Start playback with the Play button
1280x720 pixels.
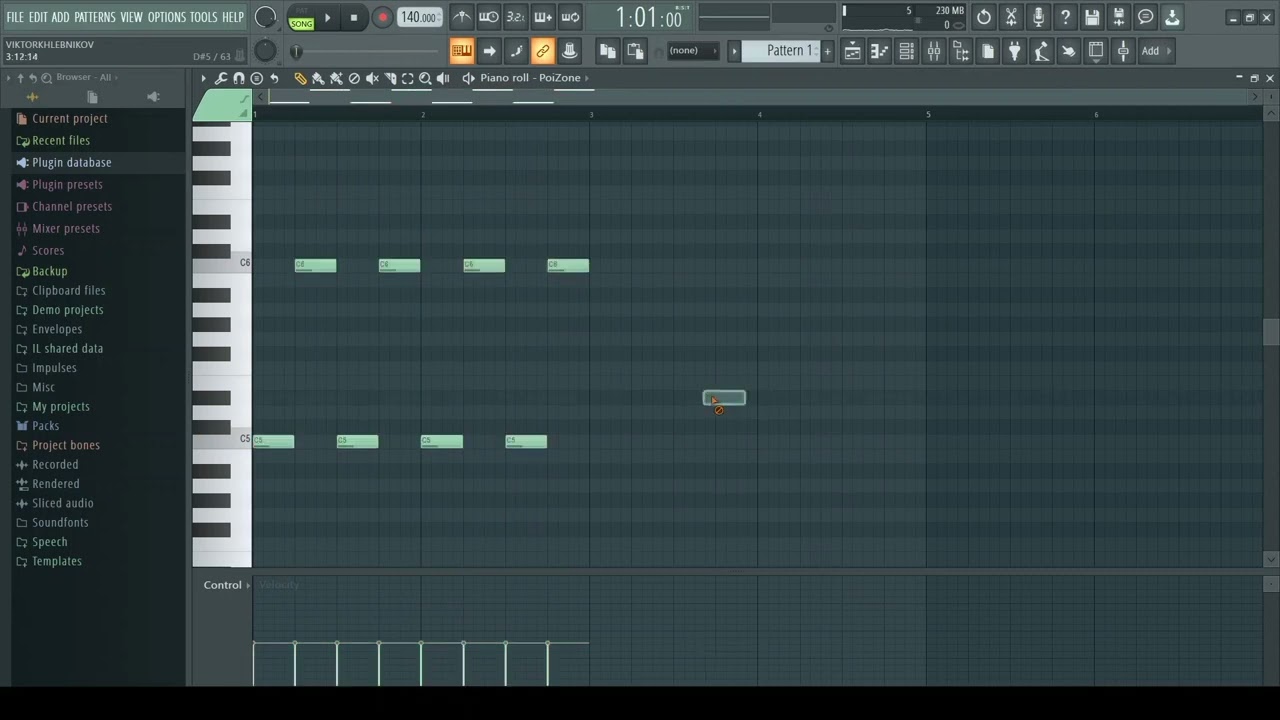pyautogui.click(x=327, y=18)
